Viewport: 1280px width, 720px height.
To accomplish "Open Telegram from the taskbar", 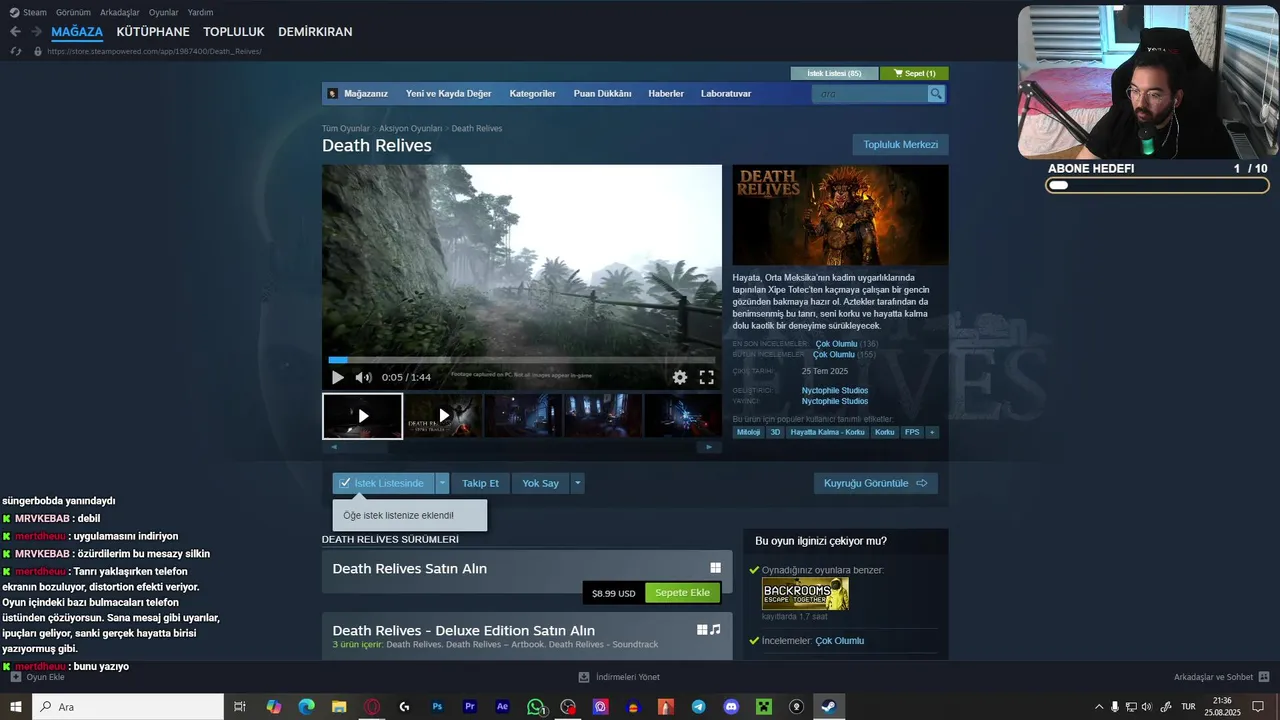I will 698,707.
